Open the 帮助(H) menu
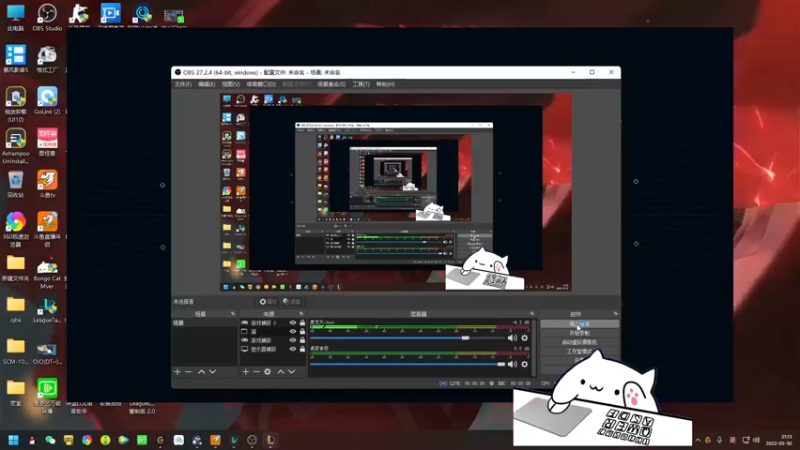 [385, 84]
